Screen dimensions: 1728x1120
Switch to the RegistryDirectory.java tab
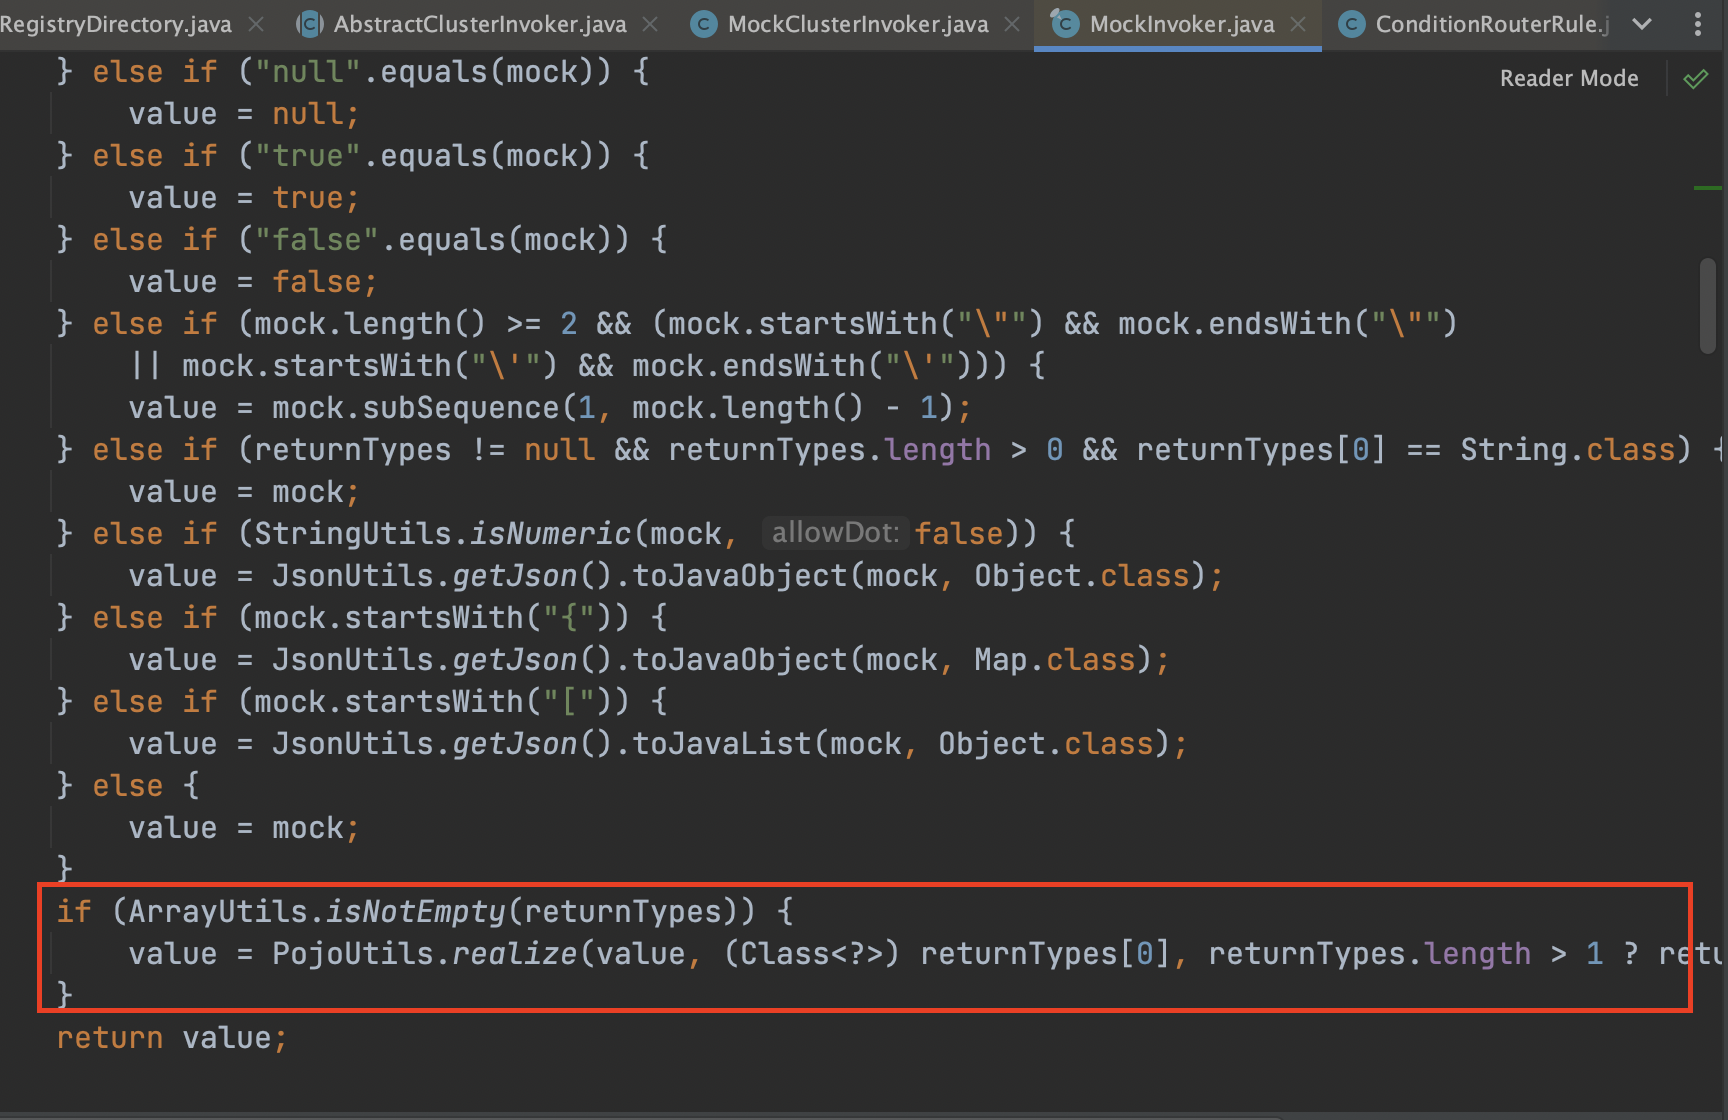tap(115, 24)
